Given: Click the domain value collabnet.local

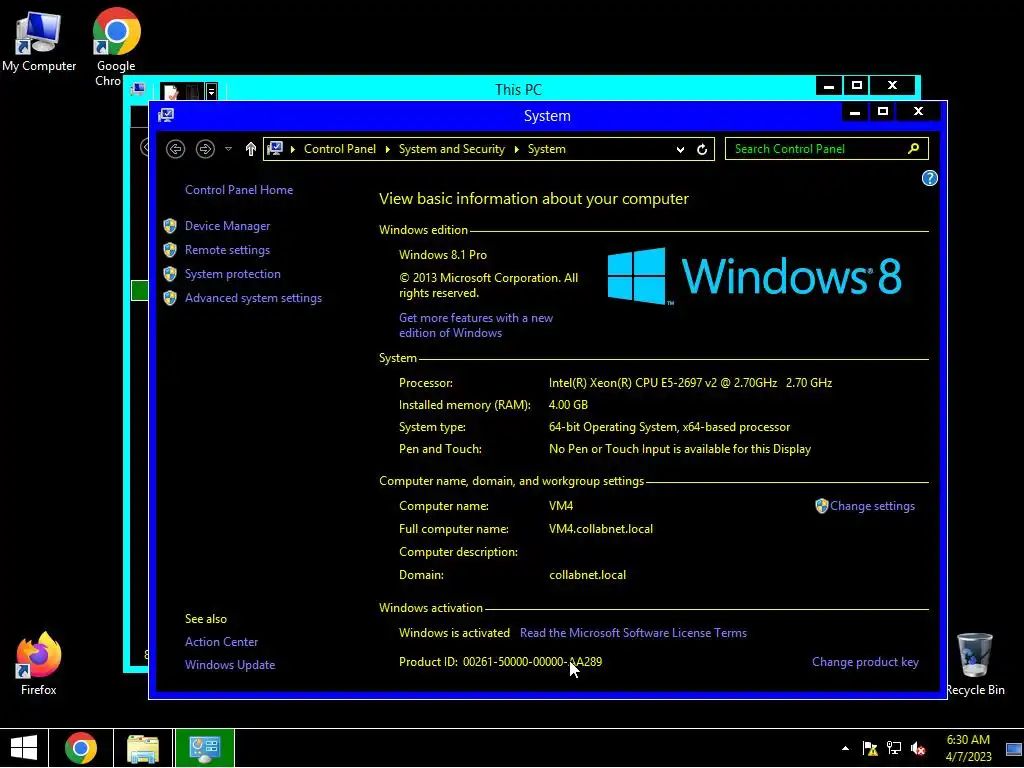Looking at the screenshot, I should coord(587,575).
